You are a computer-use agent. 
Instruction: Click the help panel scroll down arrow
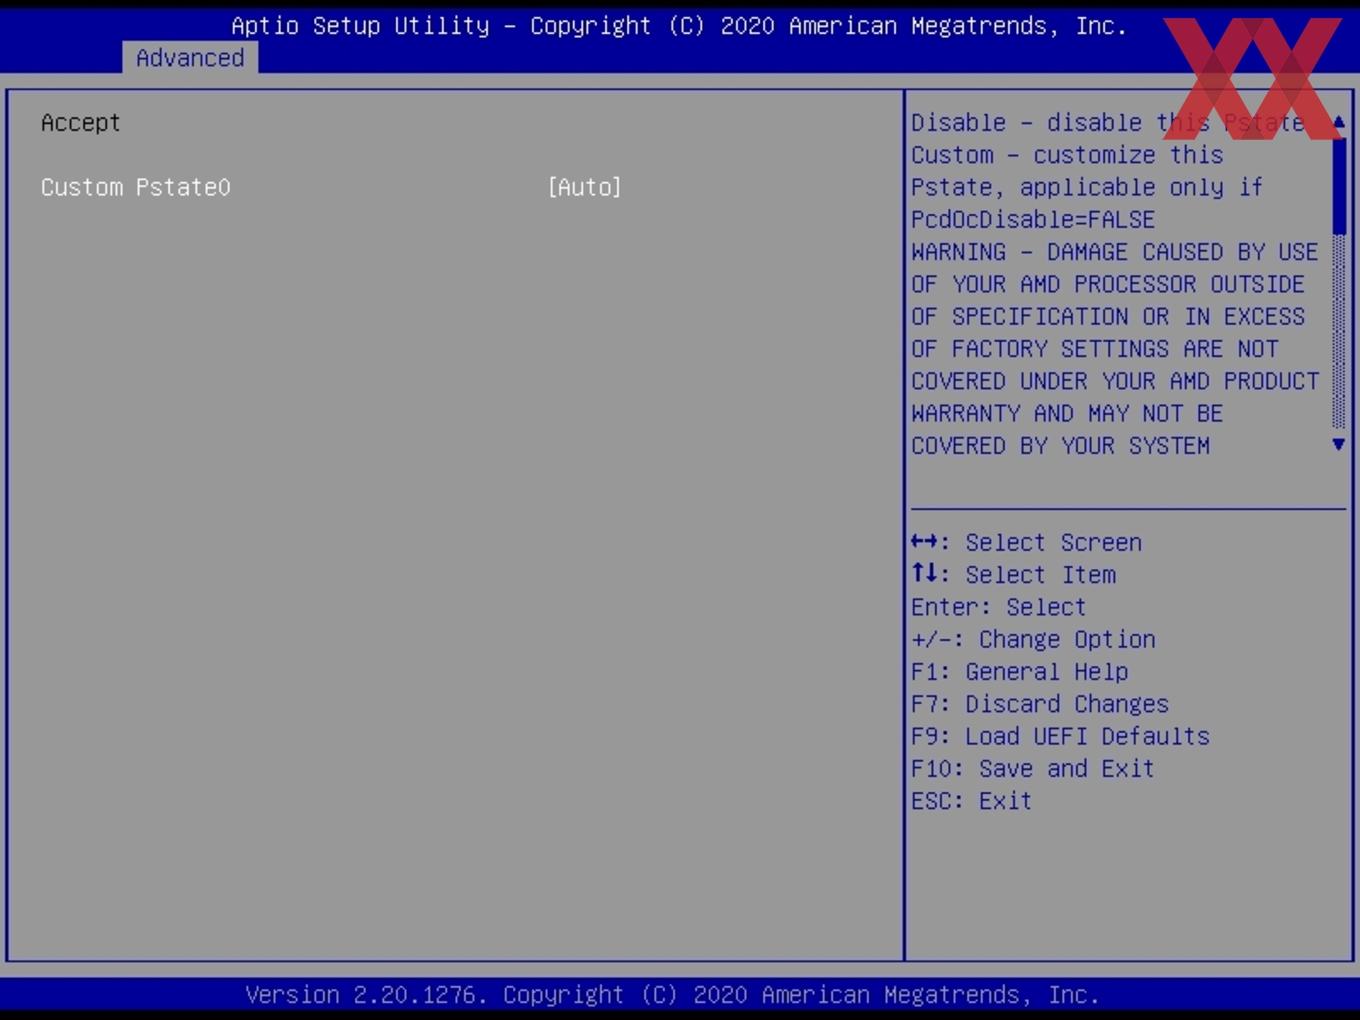pos(1339,444)
